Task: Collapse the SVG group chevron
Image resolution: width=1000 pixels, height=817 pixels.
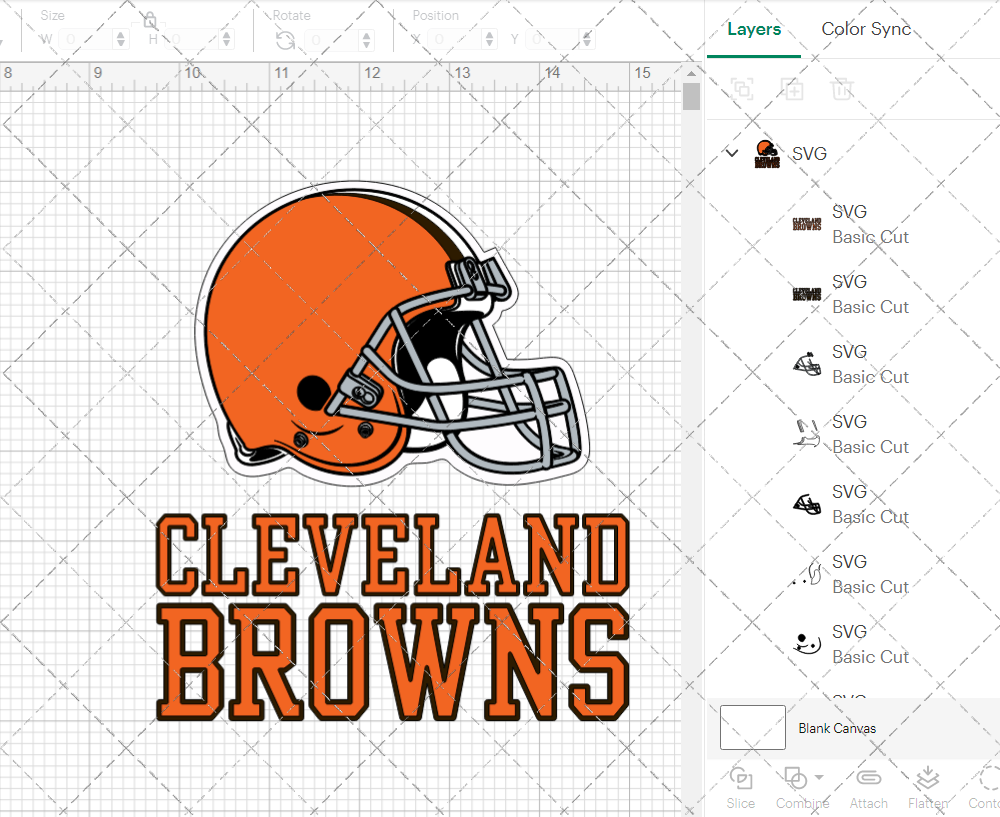Action: click(732, 153)
